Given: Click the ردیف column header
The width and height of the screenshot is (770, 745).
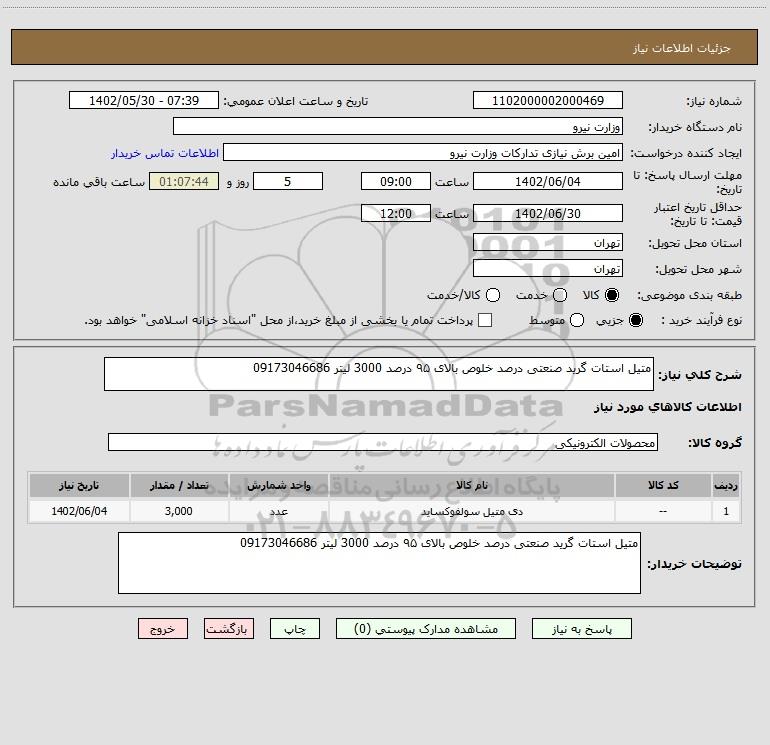Looking at the screenshot, I should pos(726,485).
